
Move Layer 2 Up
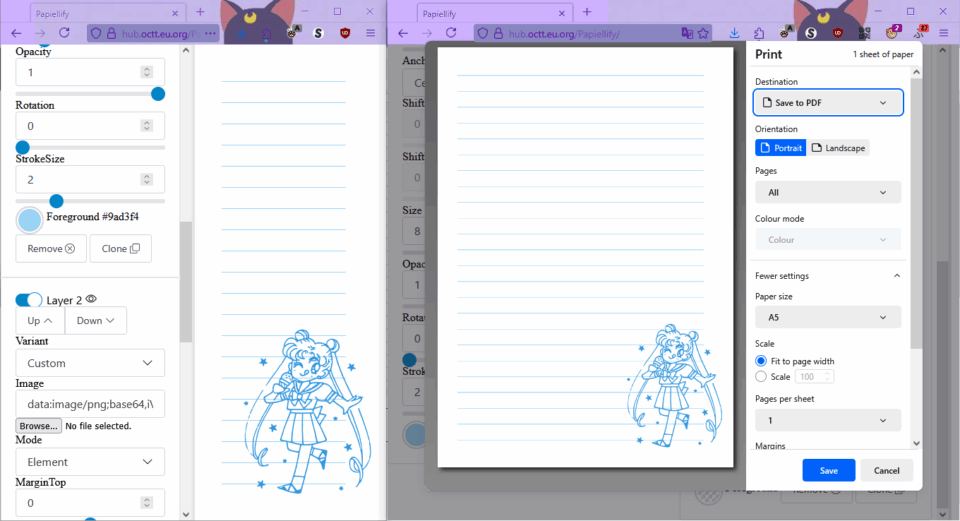(40, 320)
